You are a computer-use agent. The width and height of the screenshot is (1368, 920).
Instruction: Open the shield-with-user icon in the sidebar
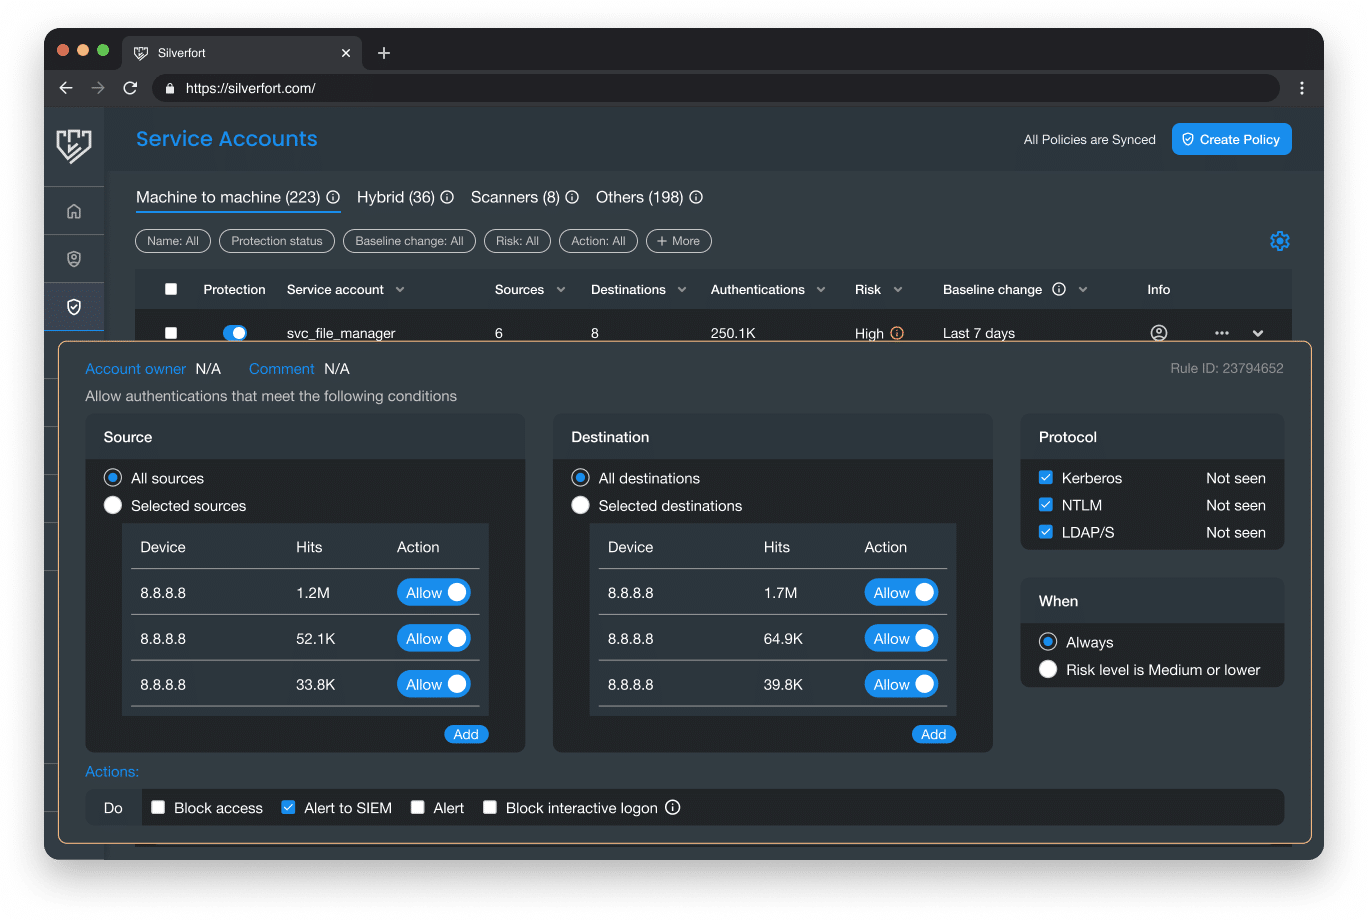click(74, 259)
